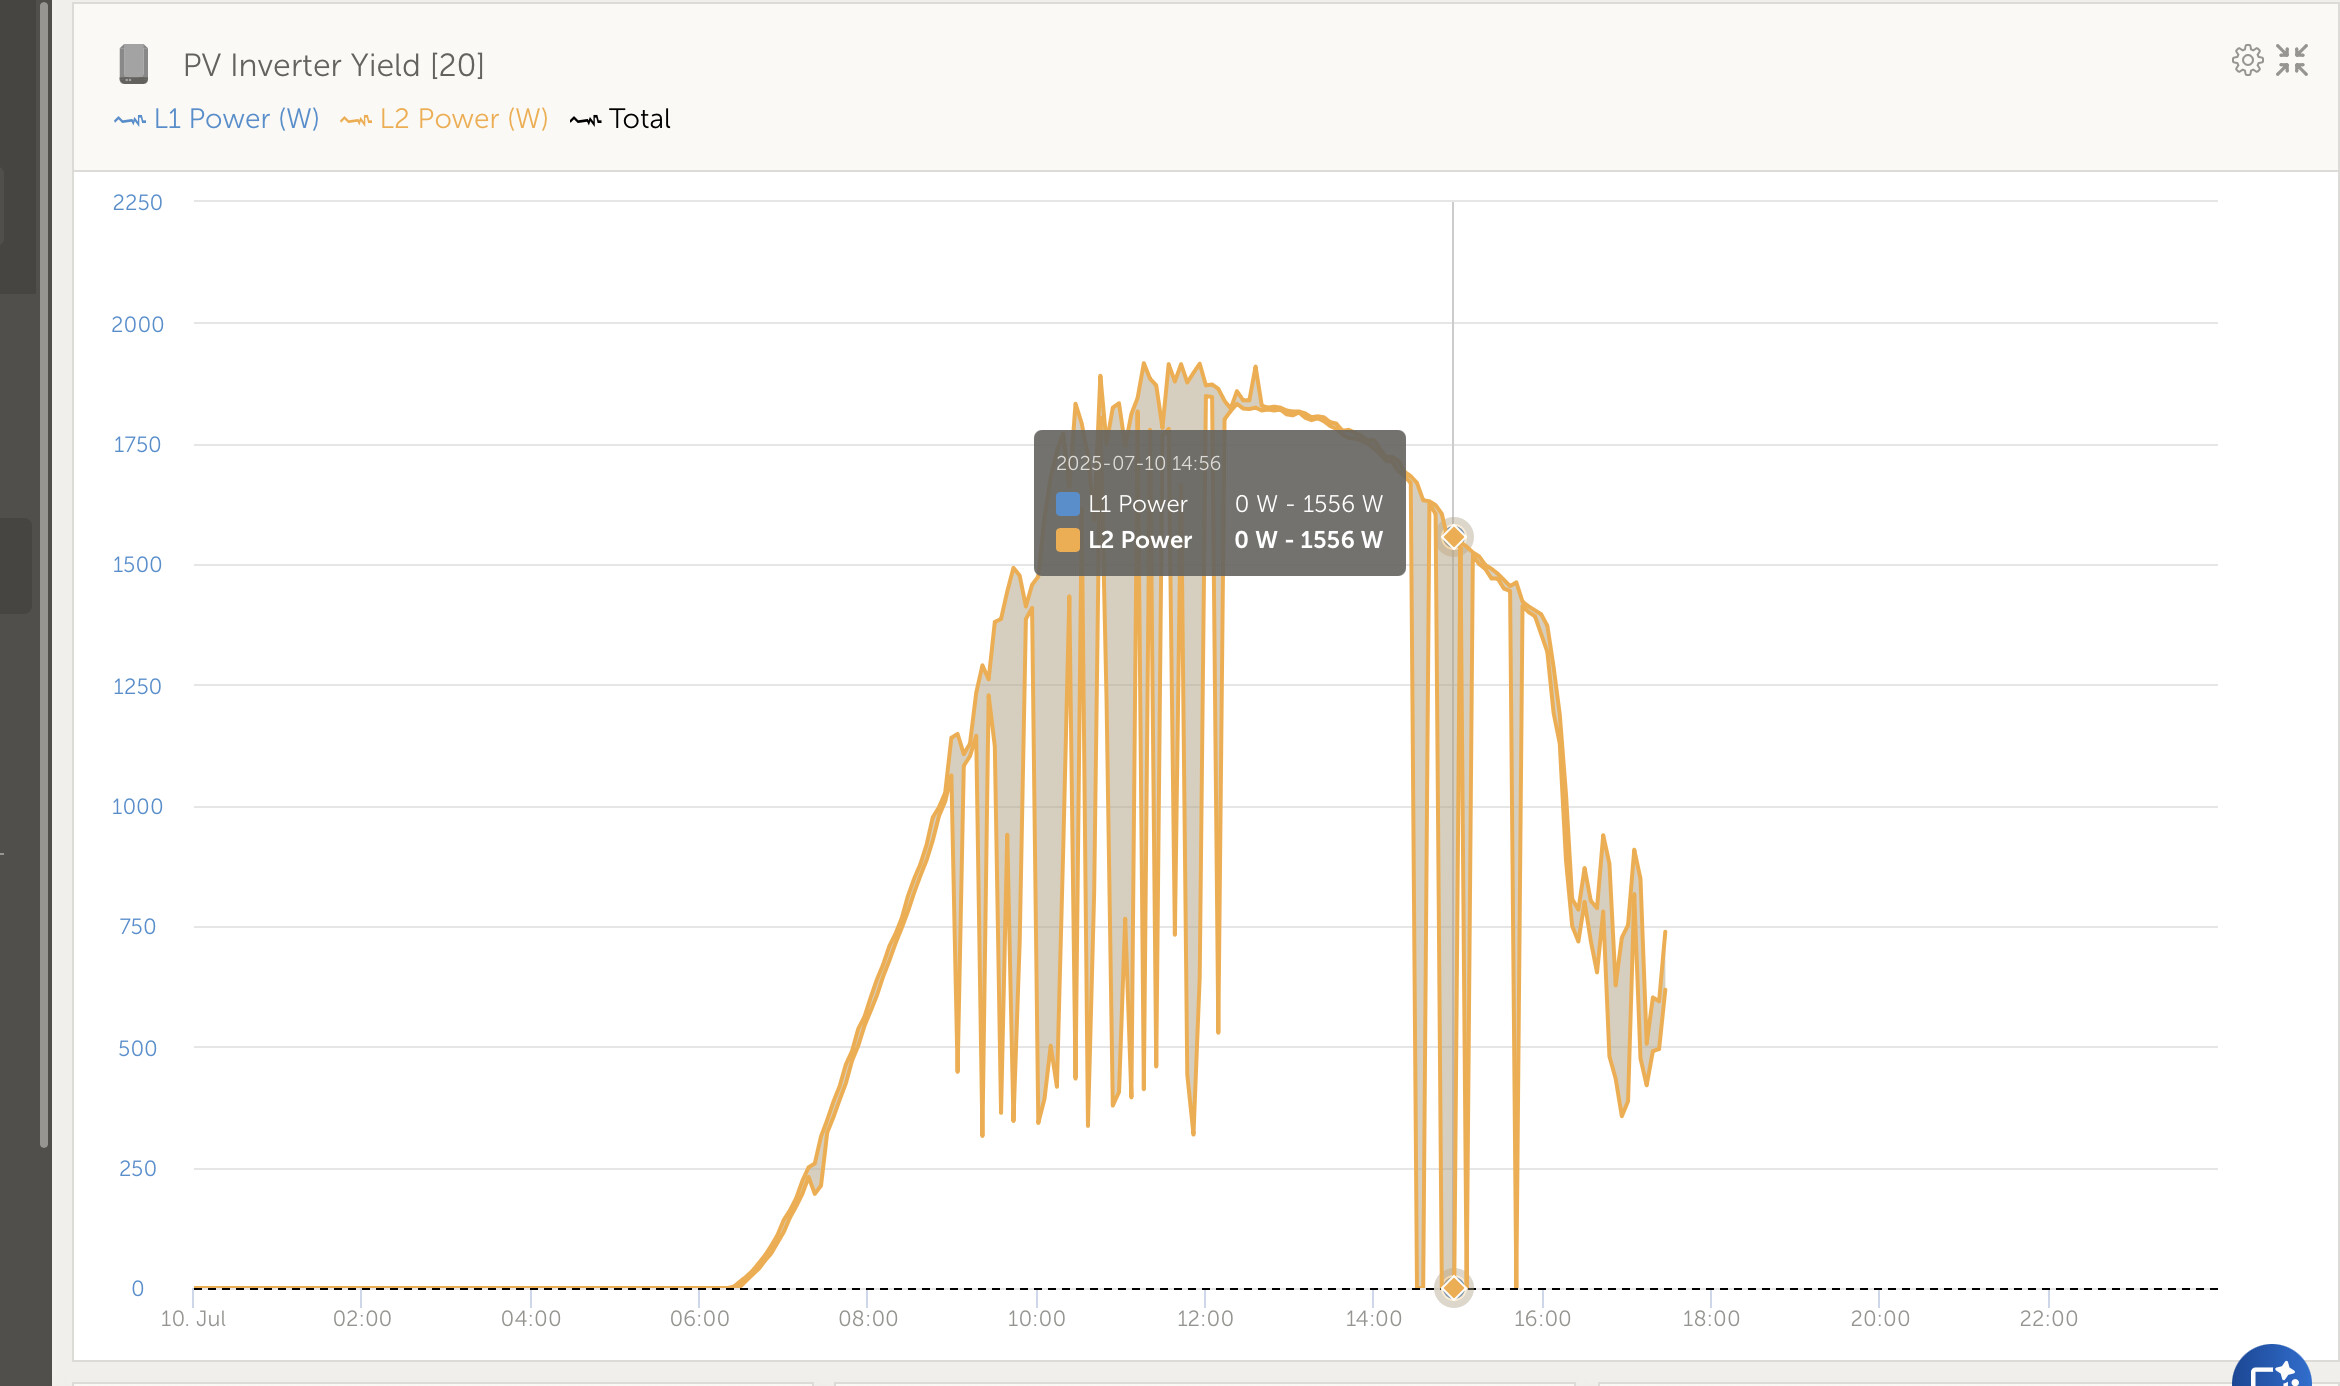Toggle the Total series label
Image resolution: width=2340 pixels, height=1386 pixels.
(640, 119)
